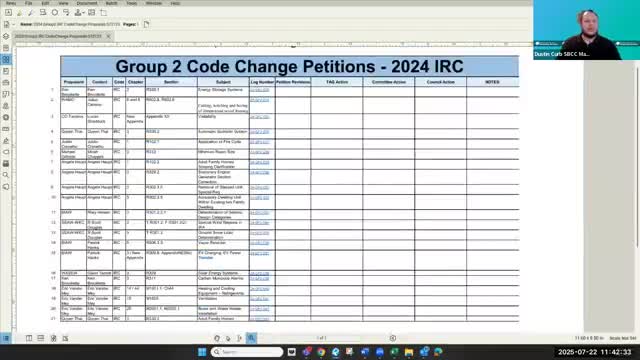Screen dimensions: 640x360
Task: Open Log Number link for Automatic Sprinkler System row
Action: [x=260, y=132]
